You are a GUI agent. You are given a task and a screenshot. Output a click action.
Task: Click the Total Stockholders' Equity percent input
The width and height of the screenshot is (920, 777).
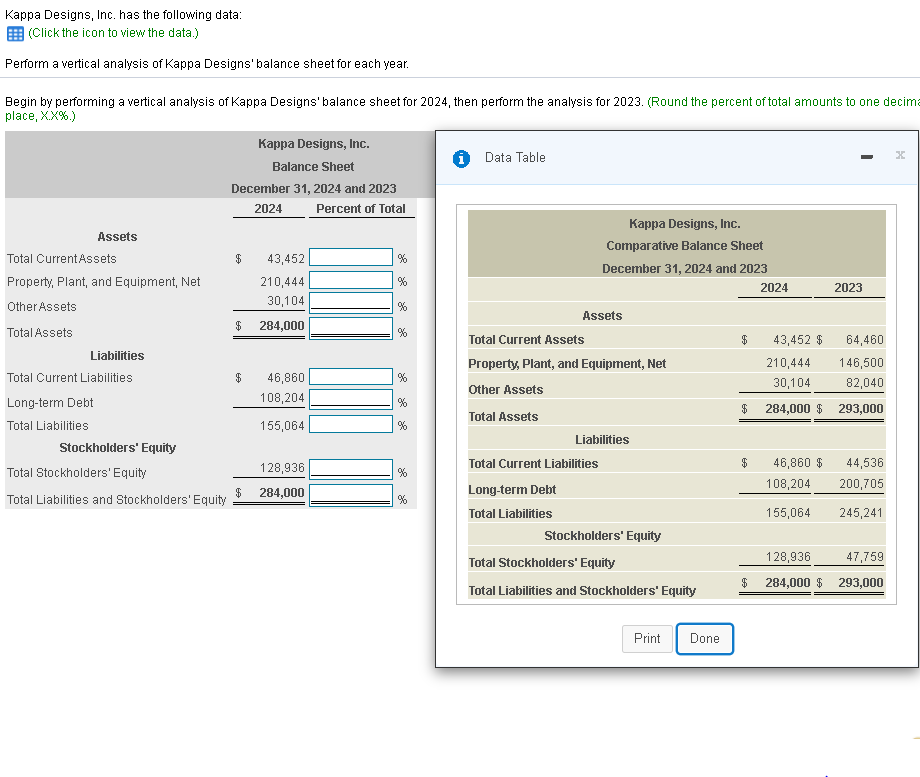tap(351, 468)
